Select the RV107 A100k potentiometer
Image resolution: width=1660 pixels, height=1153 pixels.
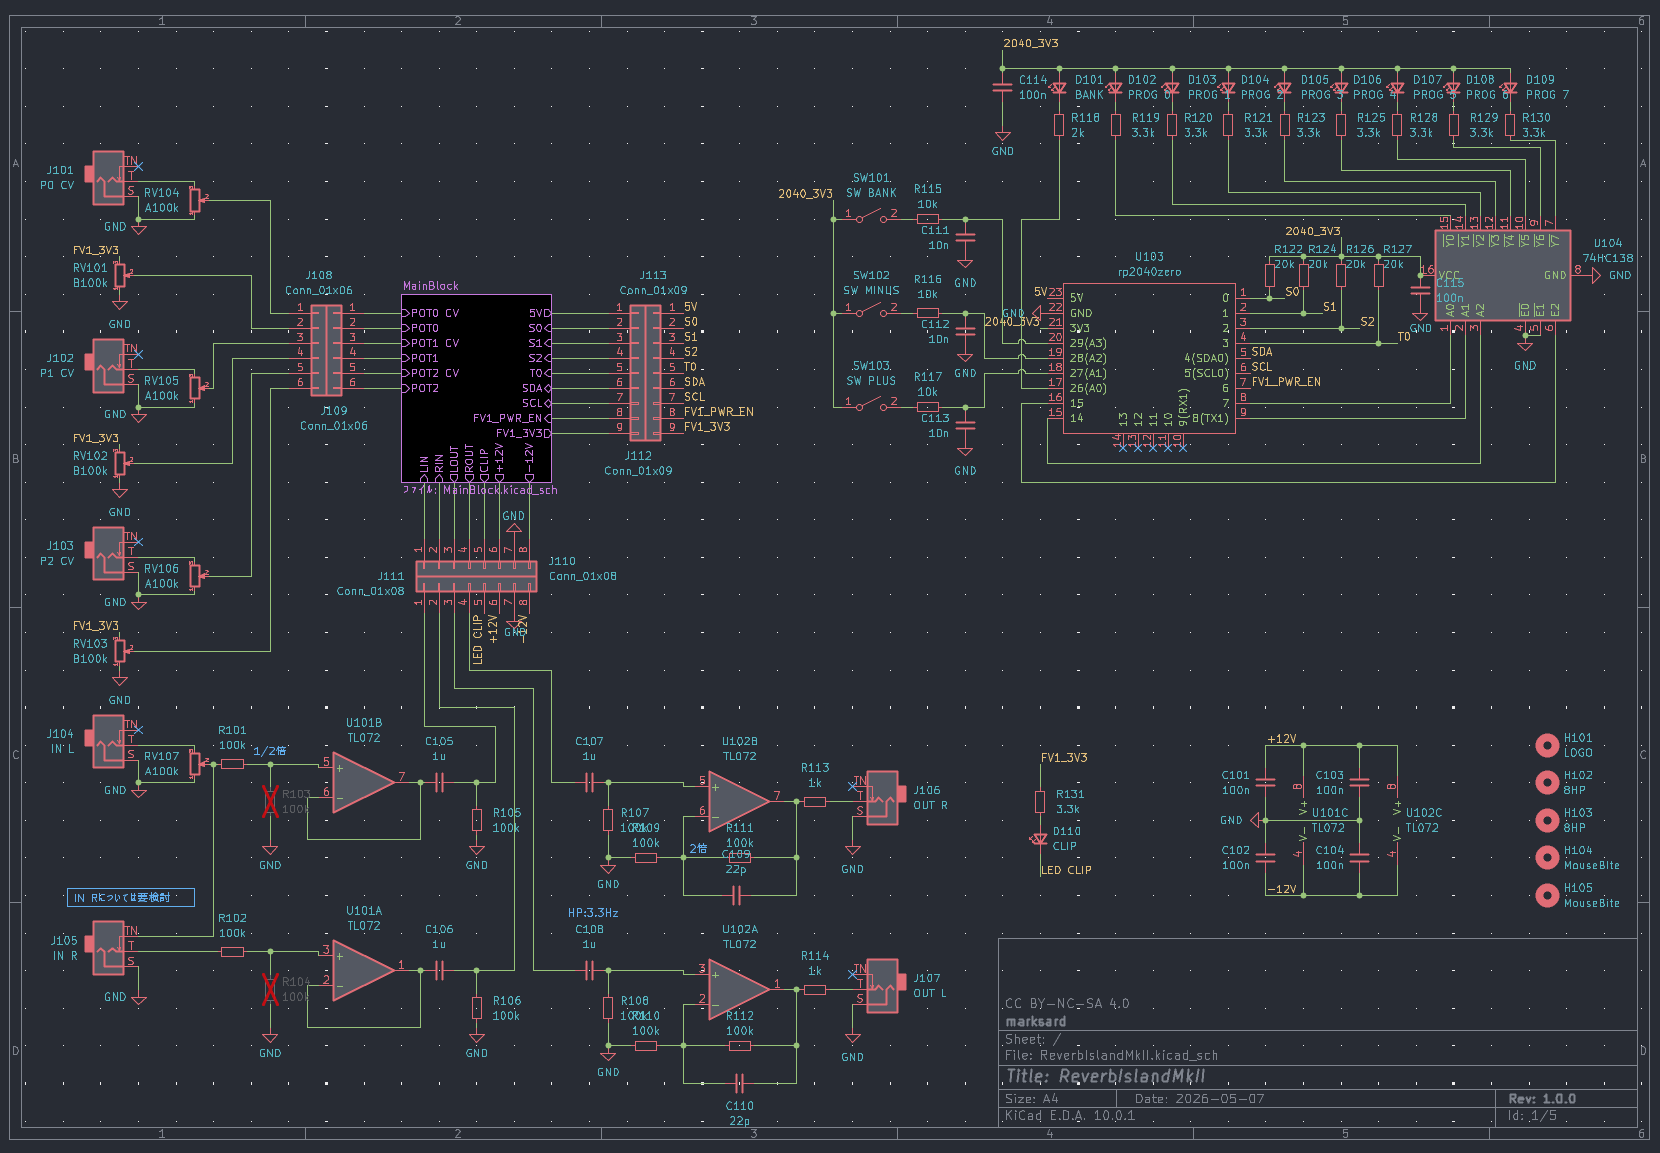point(195,764)
